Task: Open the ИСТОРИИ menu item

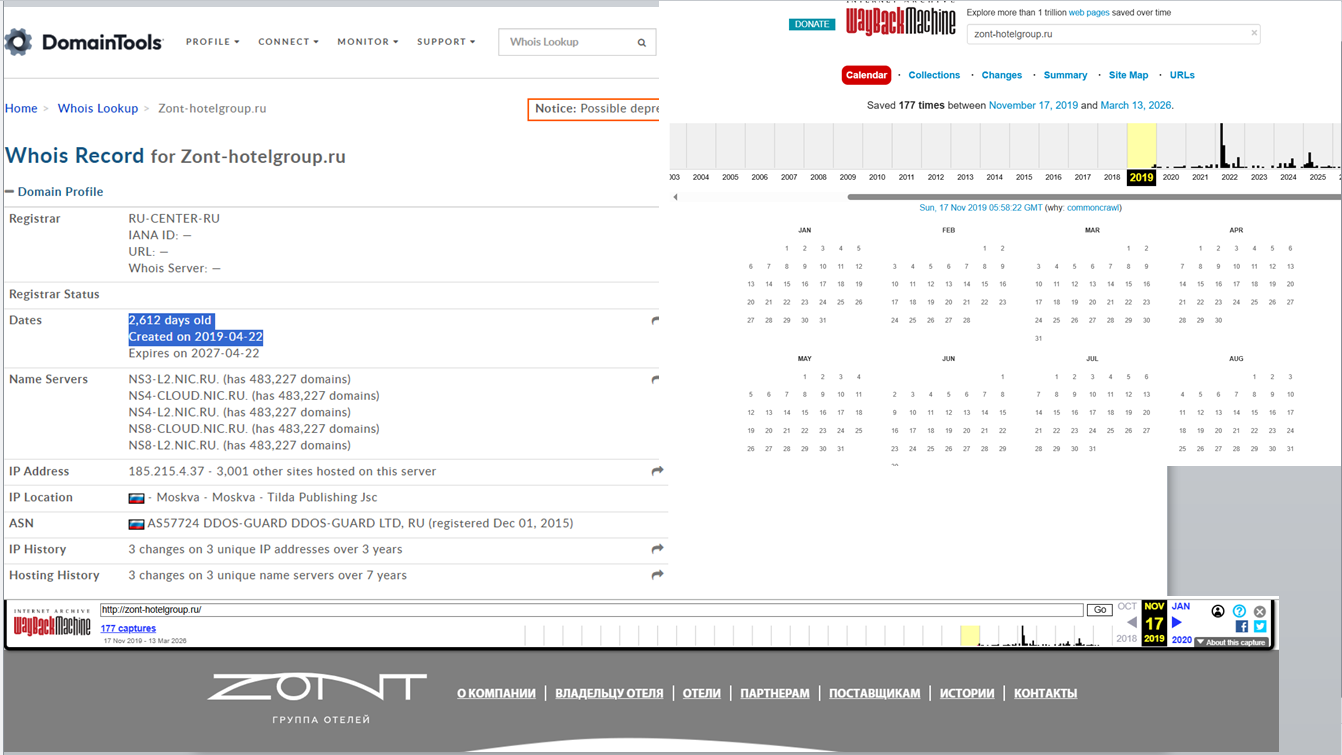Action: point(967,693)
